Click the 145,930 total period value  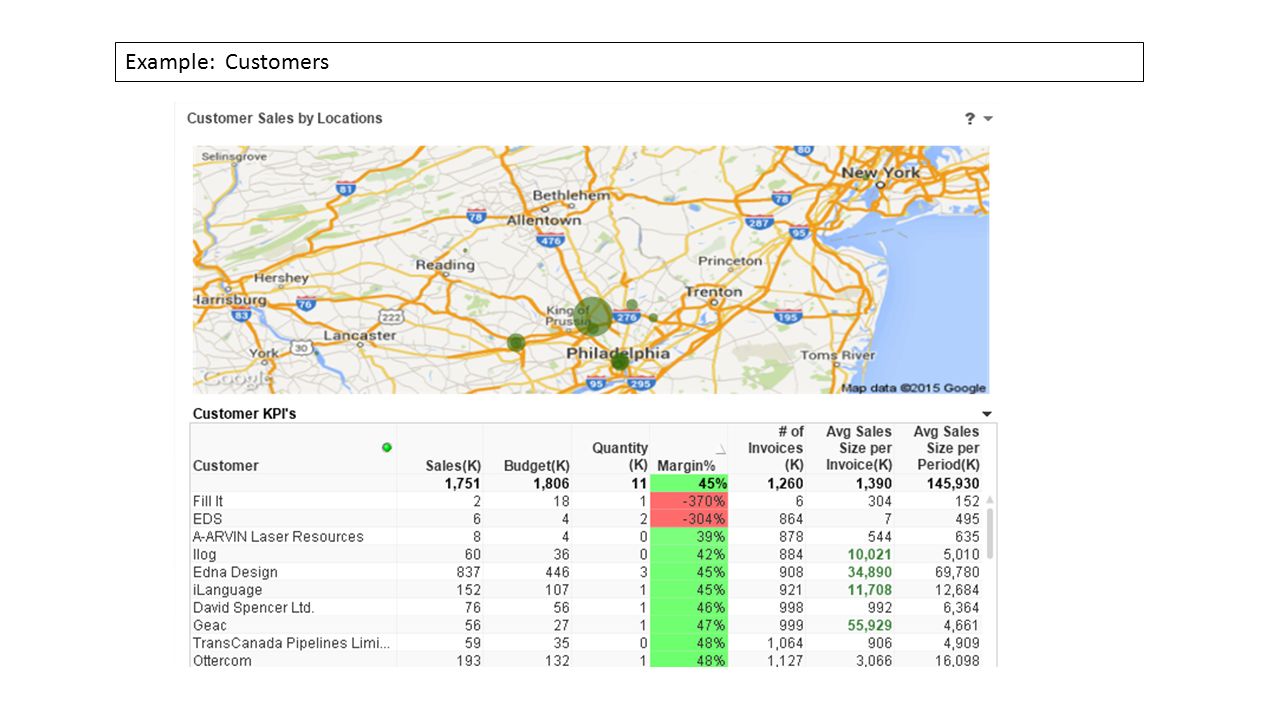click(x=953, y=484)
